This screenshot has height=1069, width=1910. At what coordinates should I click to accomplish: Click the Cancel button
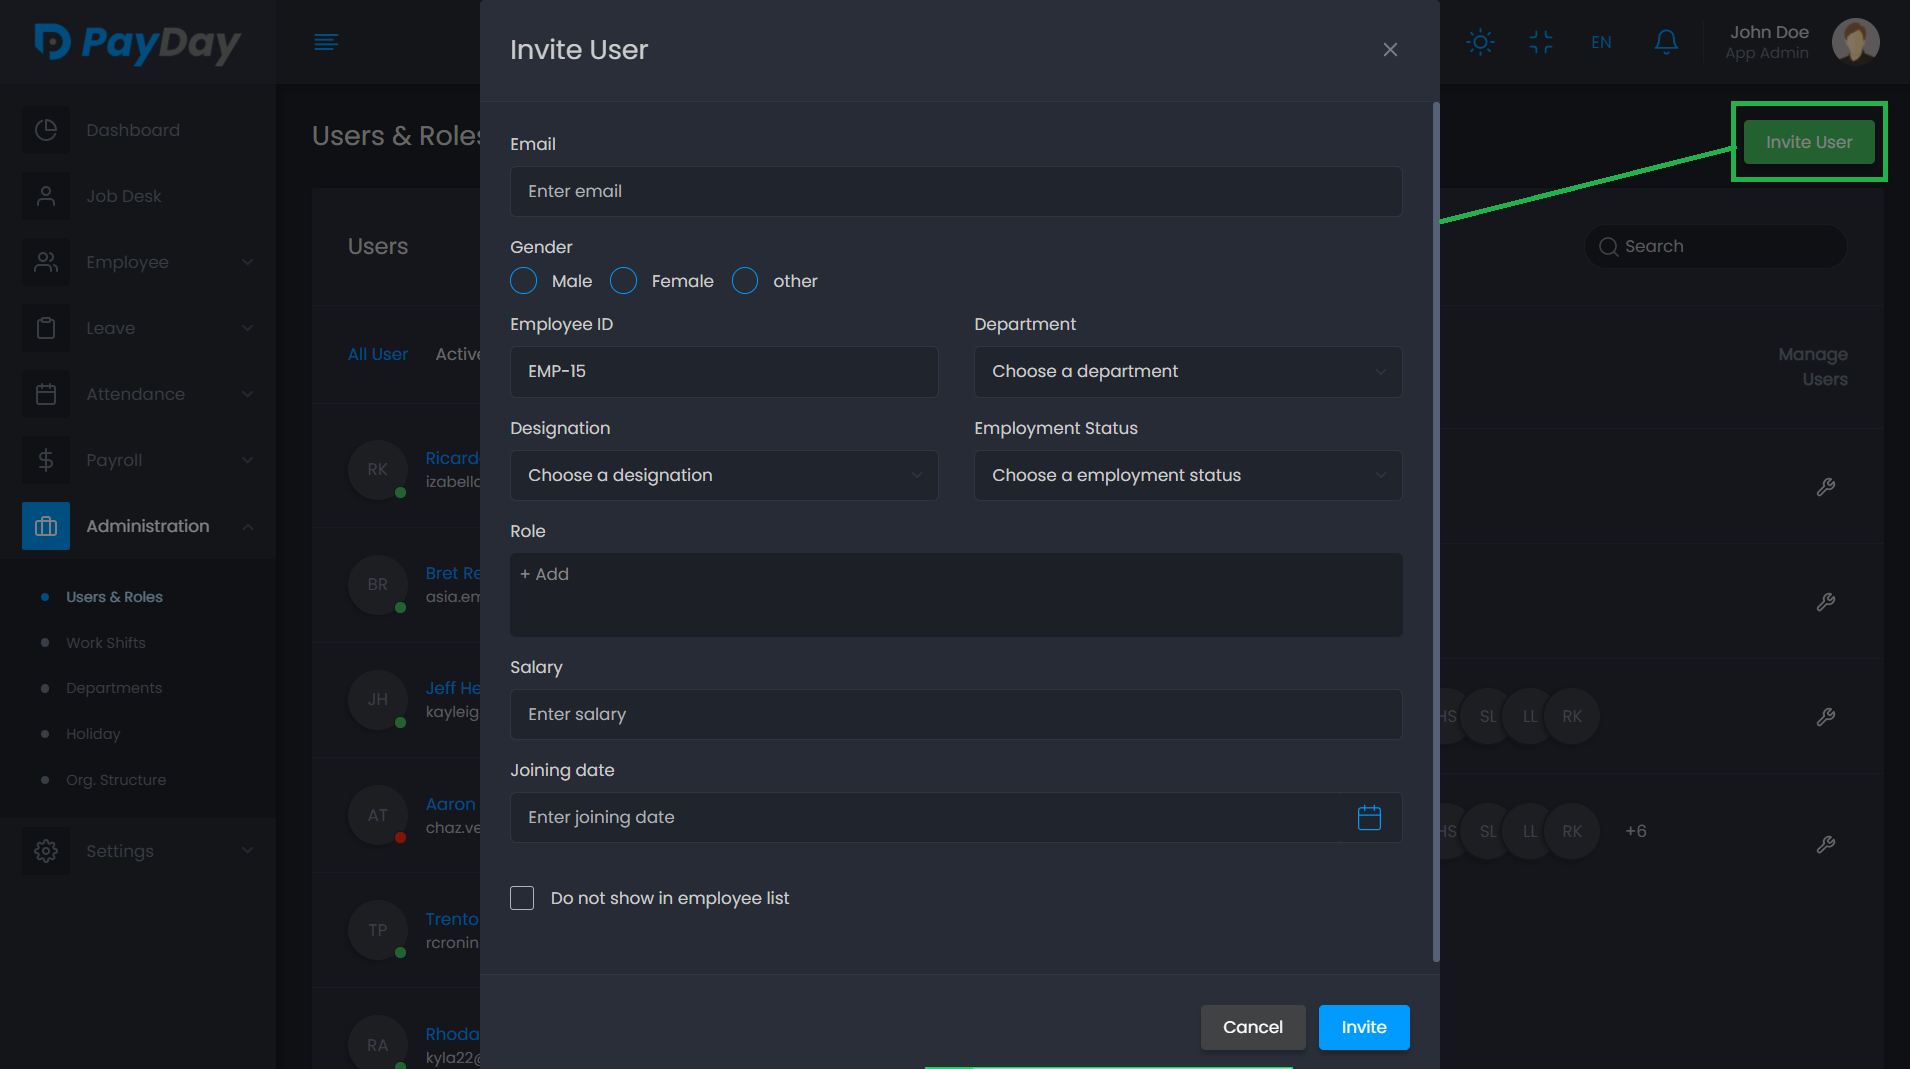[1252, 1027]
